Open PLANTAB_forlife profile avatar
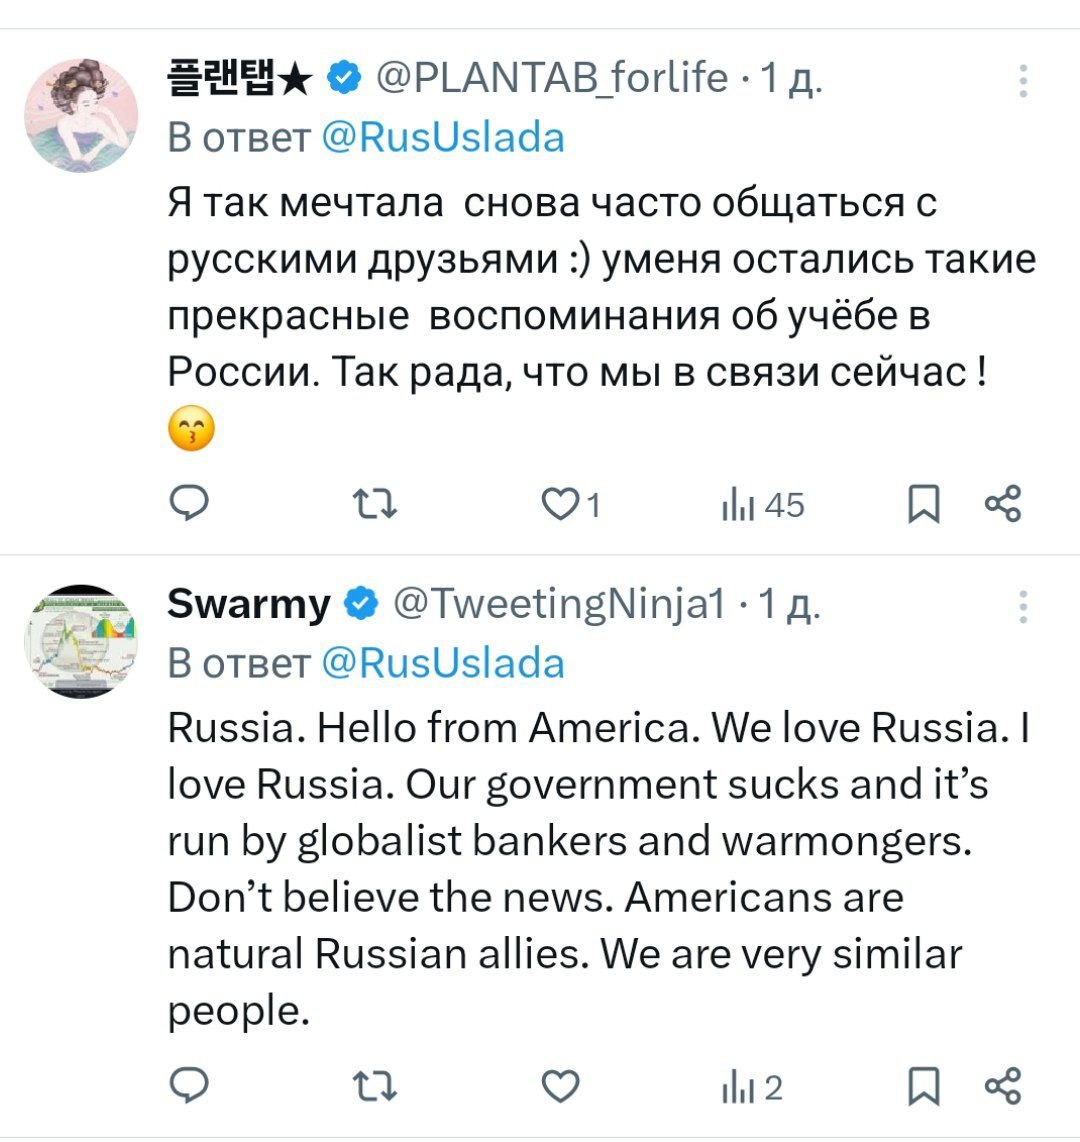Screen dimensions: 1080x1142 [81, 115]
